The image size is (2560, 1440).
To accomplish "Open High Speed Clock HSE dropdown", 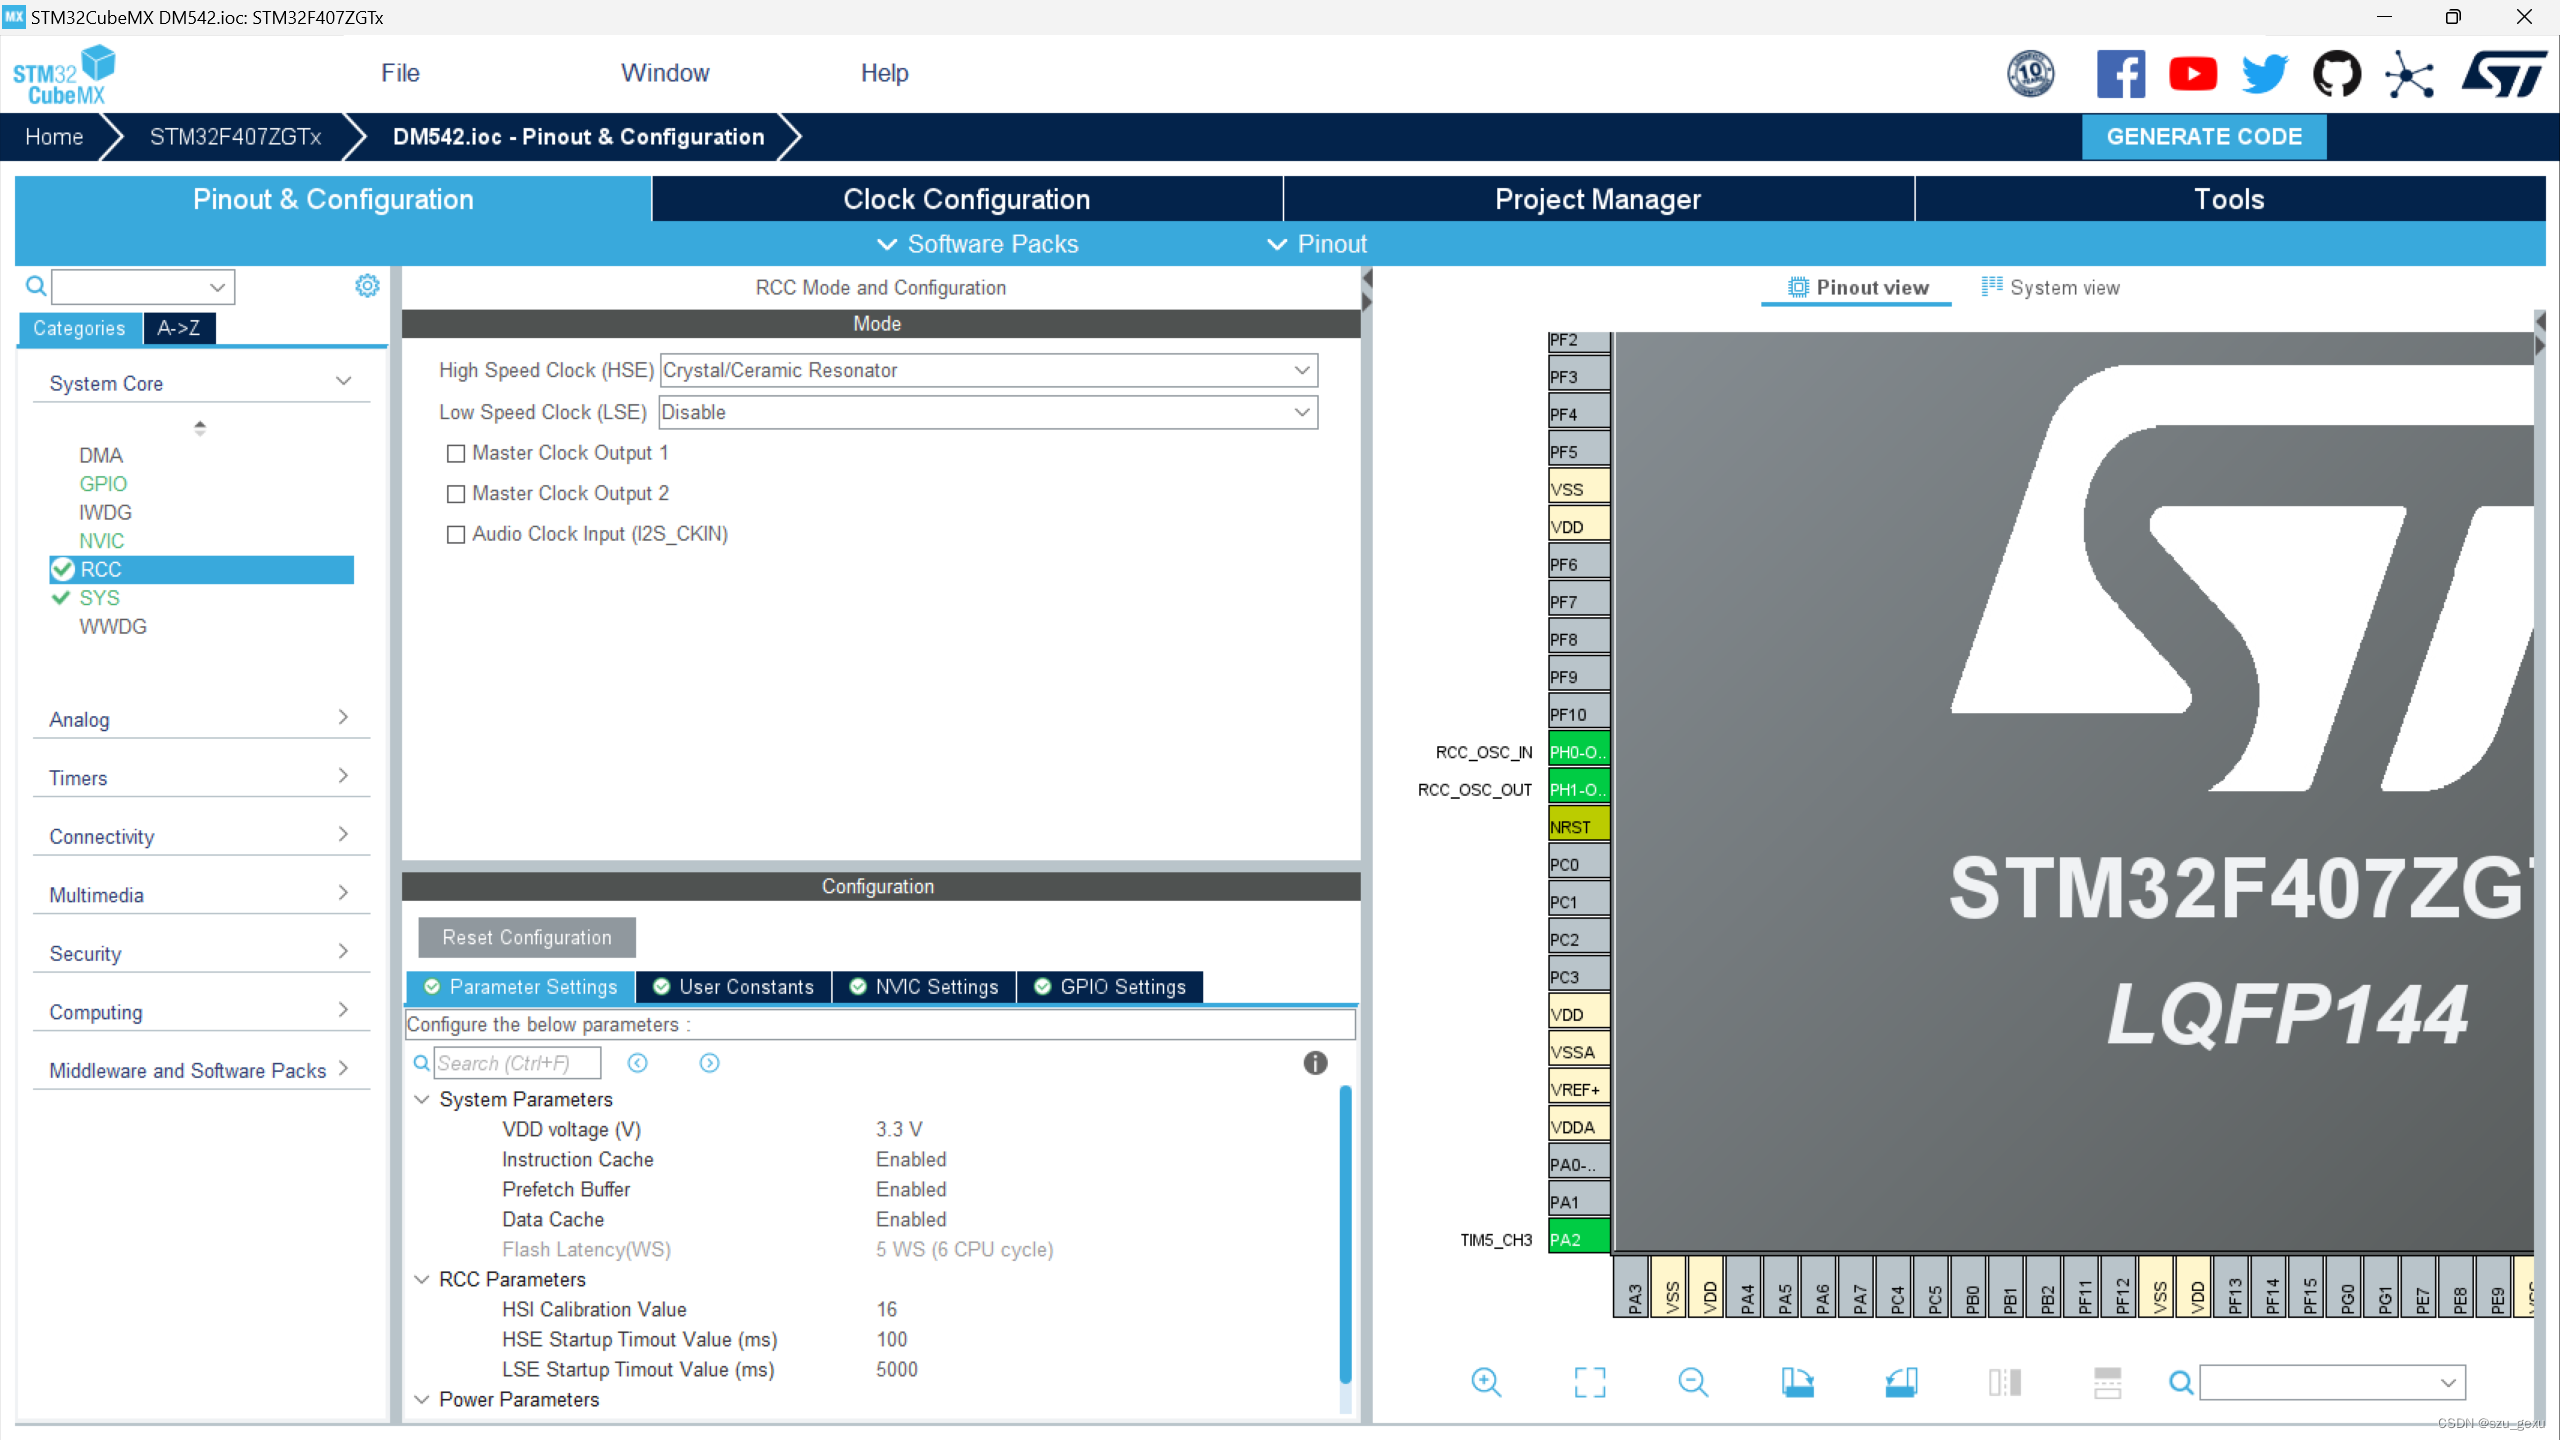I will 989,370.
